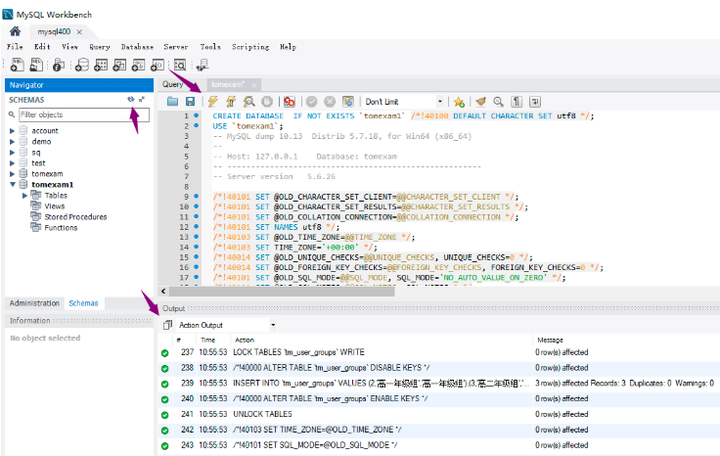720x456 pixels.
Task: Select the Functions node
Action: [x=61, y=228]
